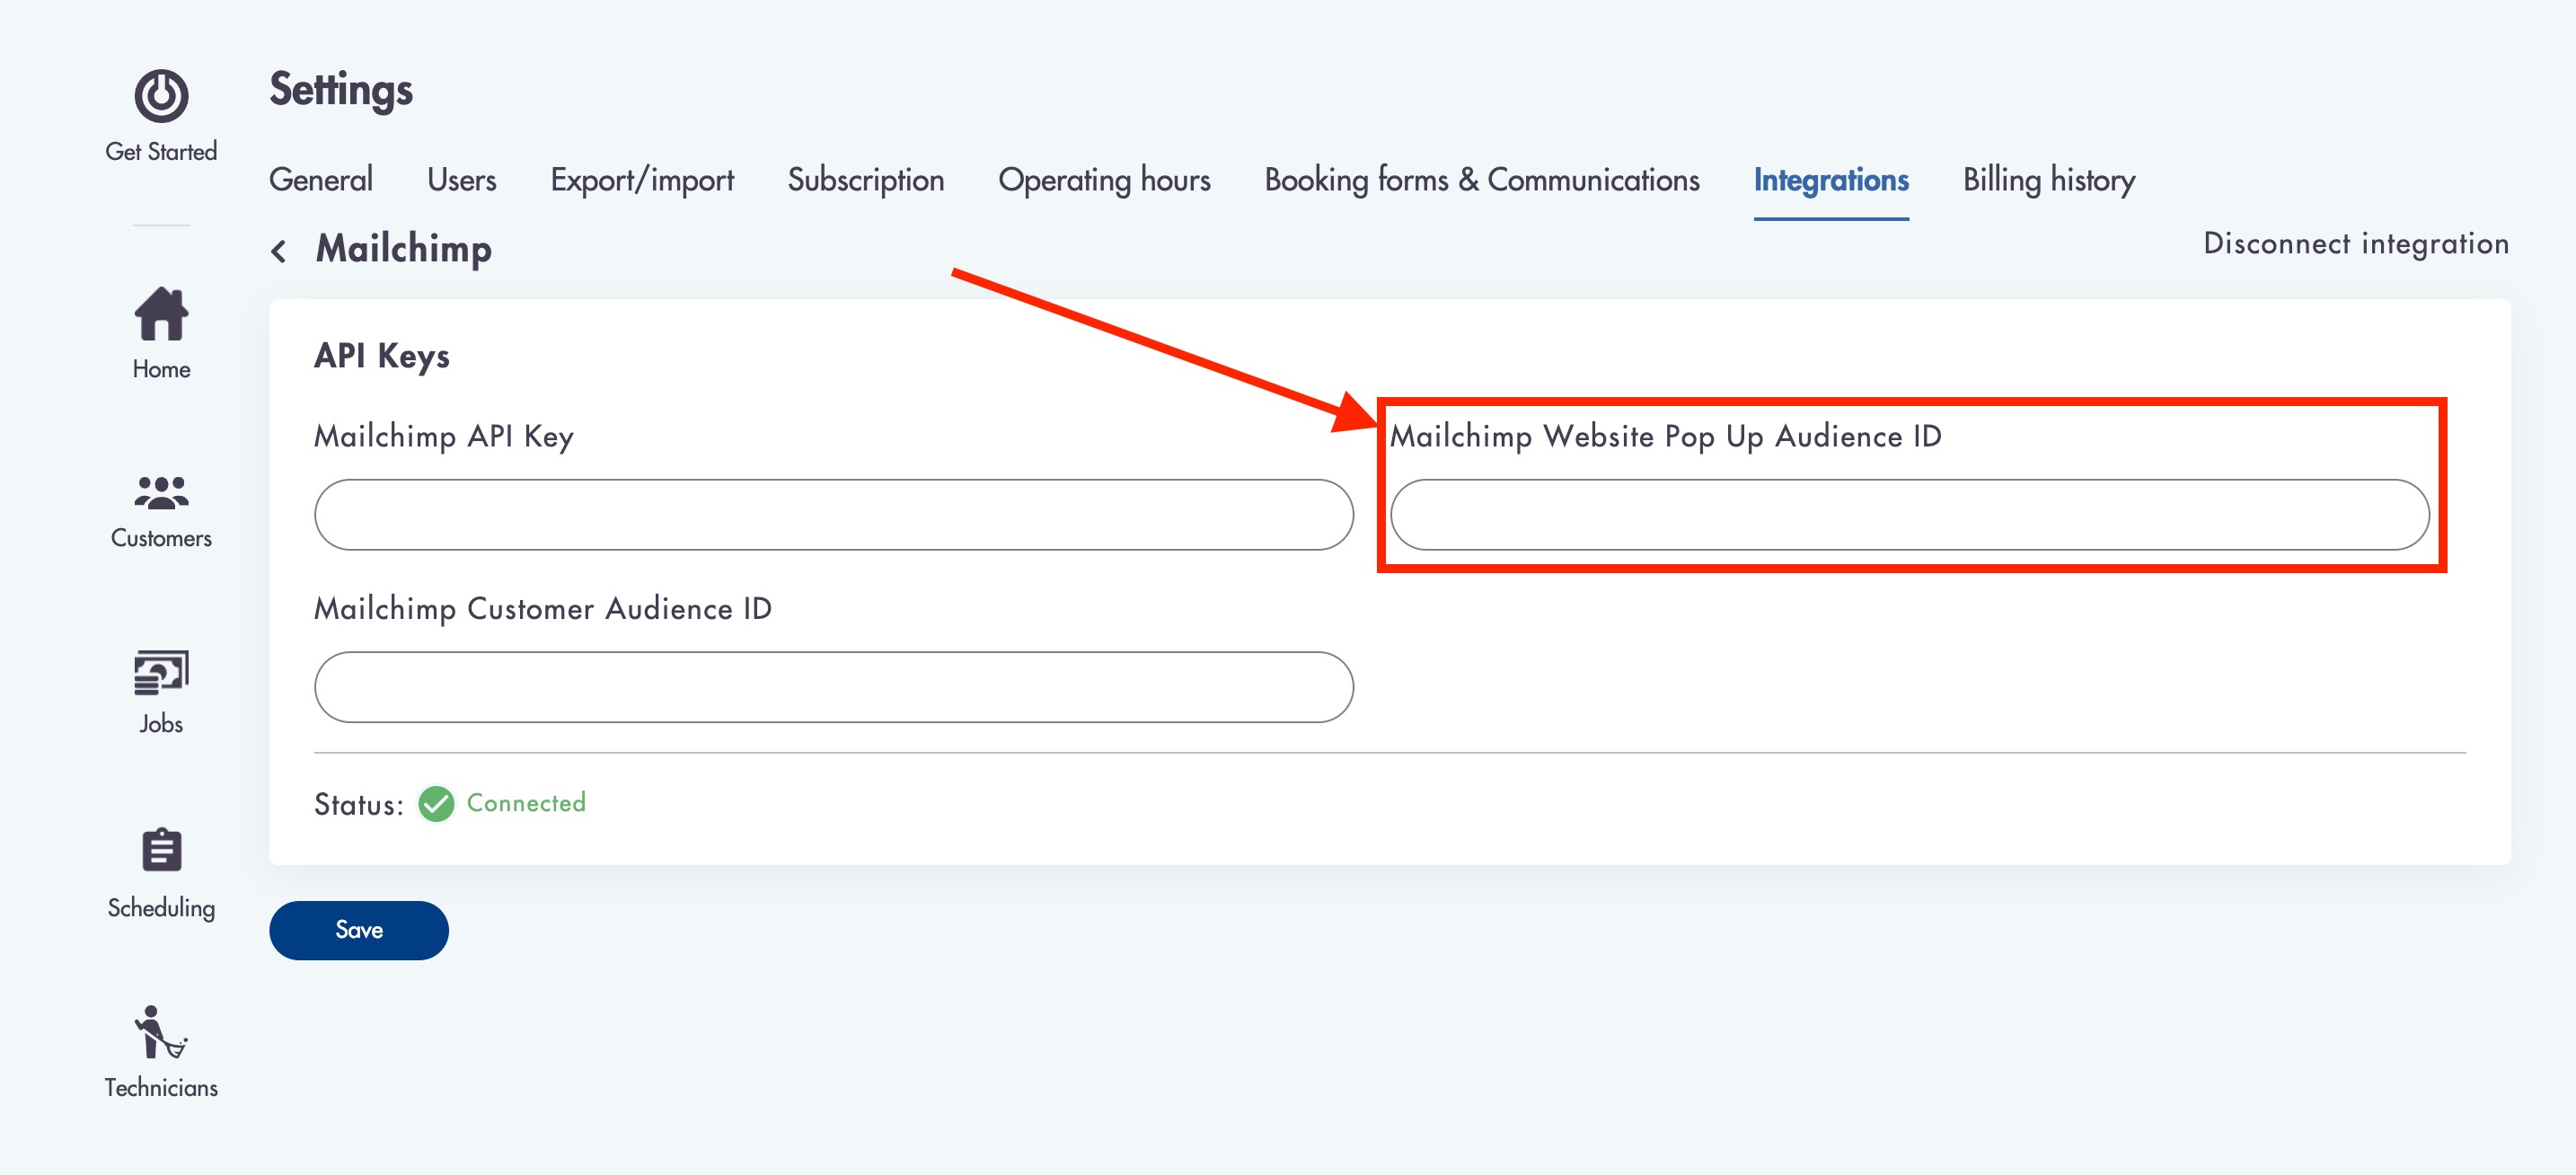2576x1175 pixels.
Task: Click the Jobs sidebar label
Action: coord(161,723)
